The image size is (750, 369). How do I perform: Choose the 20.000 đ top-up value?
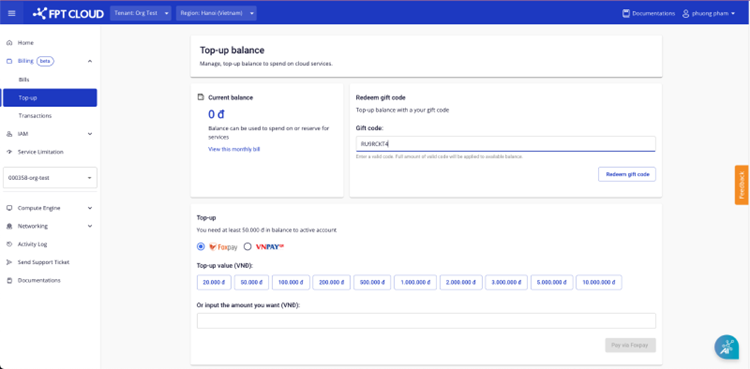click(214, 282)
